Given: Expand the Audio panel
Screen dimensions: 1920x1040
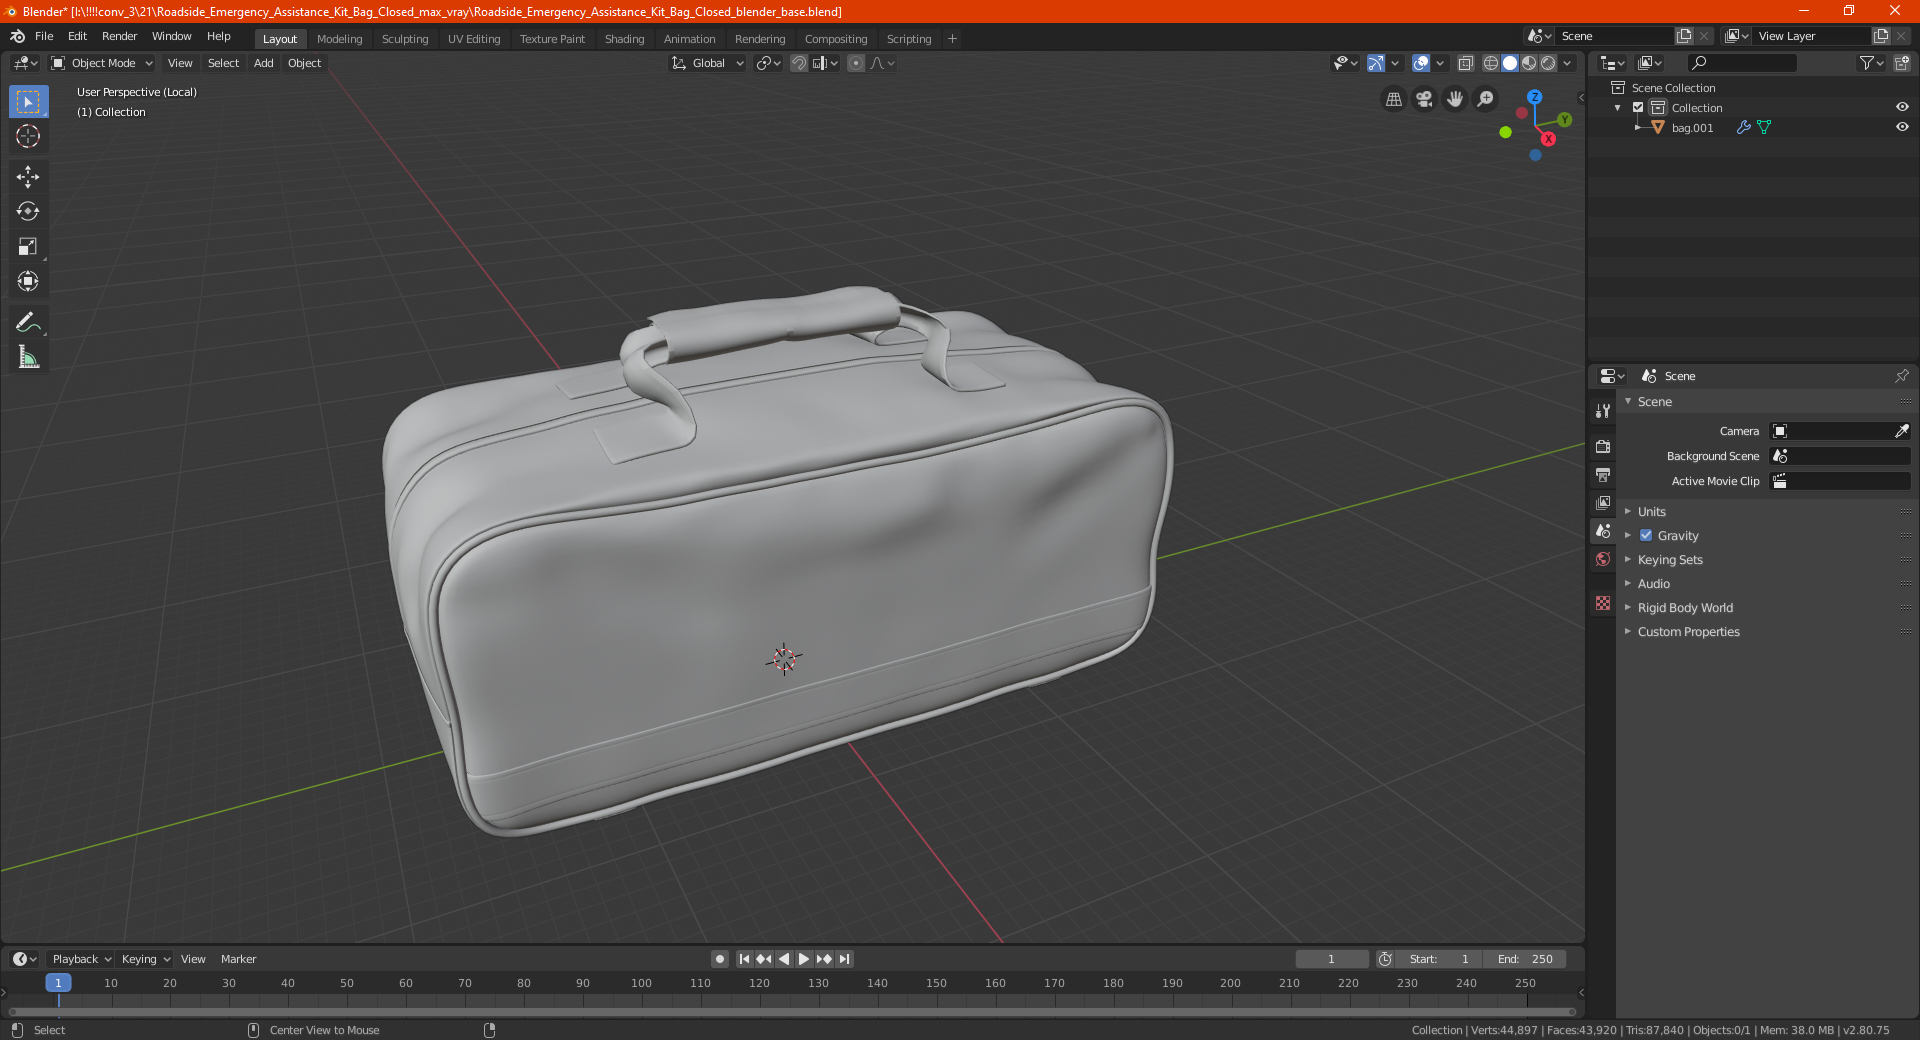Looking at the screenshot, I should coord(1653,583).
